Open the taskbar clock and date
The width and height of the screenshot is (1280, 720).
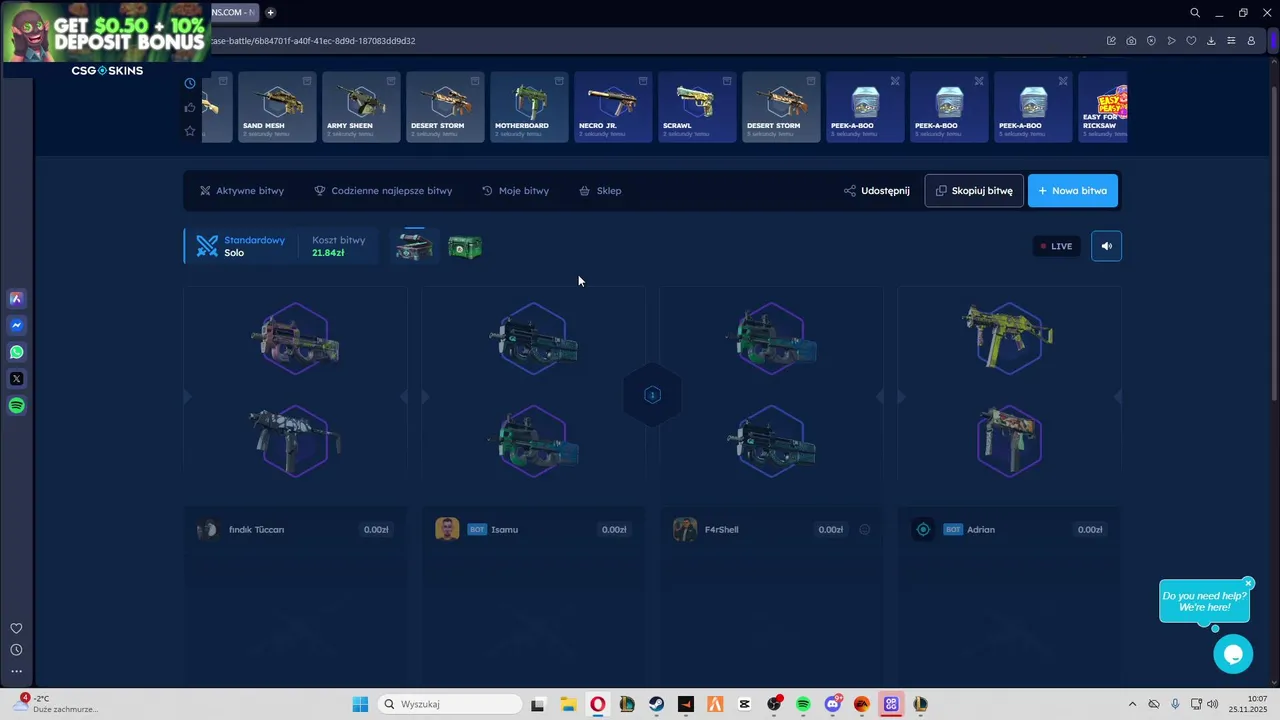coord(1248,704)
